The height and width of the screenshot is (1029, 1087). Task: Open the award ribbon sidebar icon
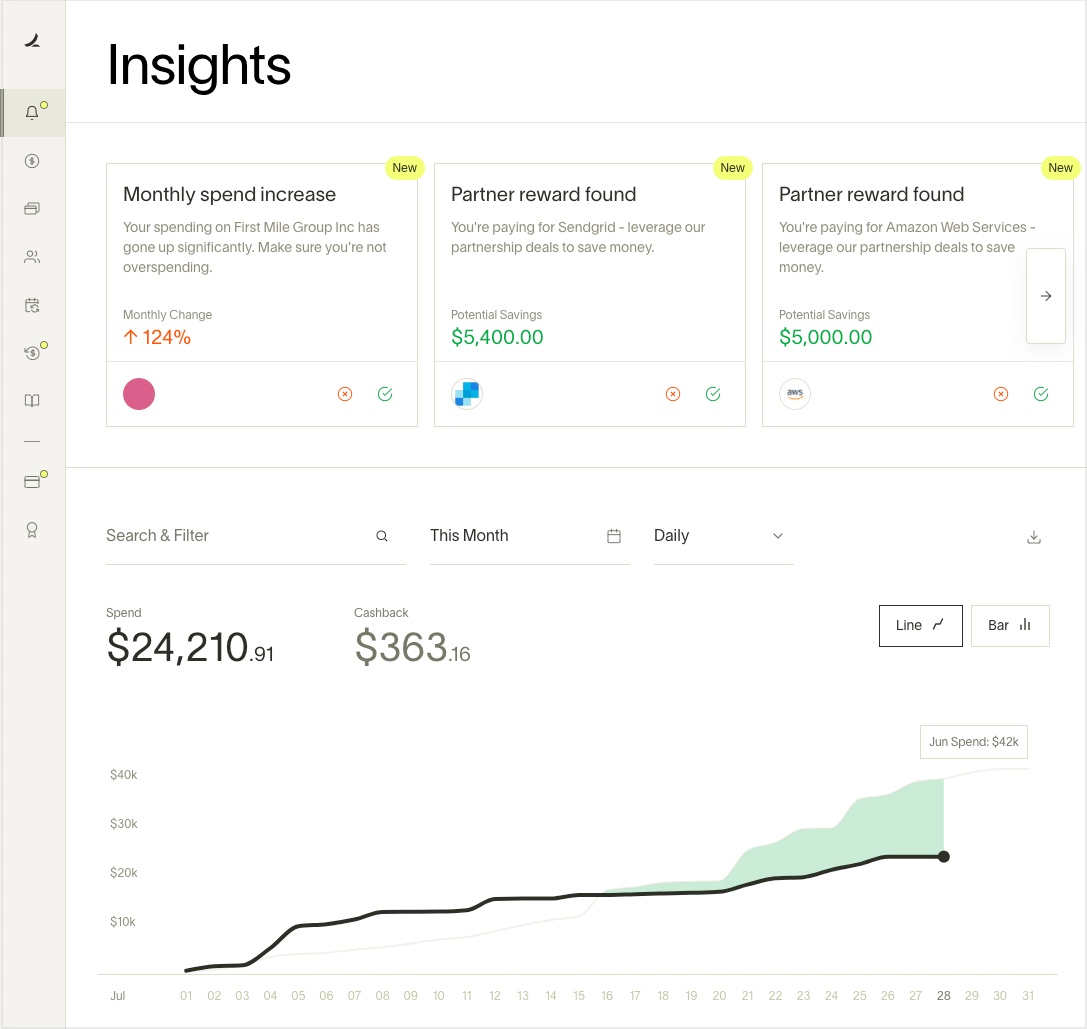[x=32, y=530]
